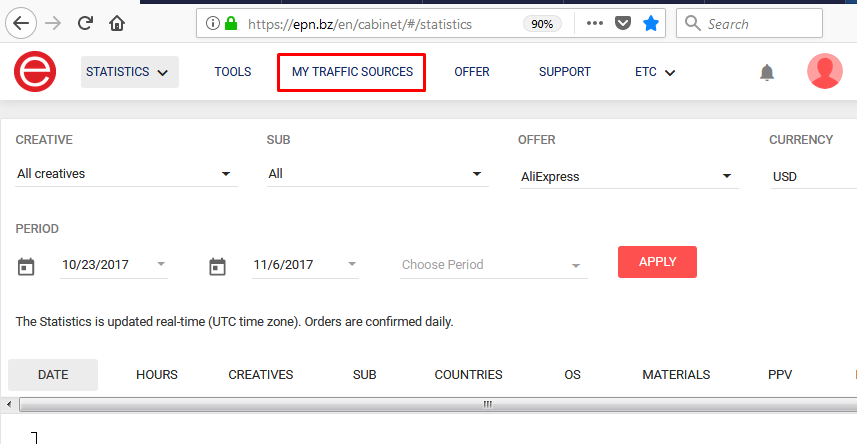Click the statistics update notice text

click(x=234, y=322)
